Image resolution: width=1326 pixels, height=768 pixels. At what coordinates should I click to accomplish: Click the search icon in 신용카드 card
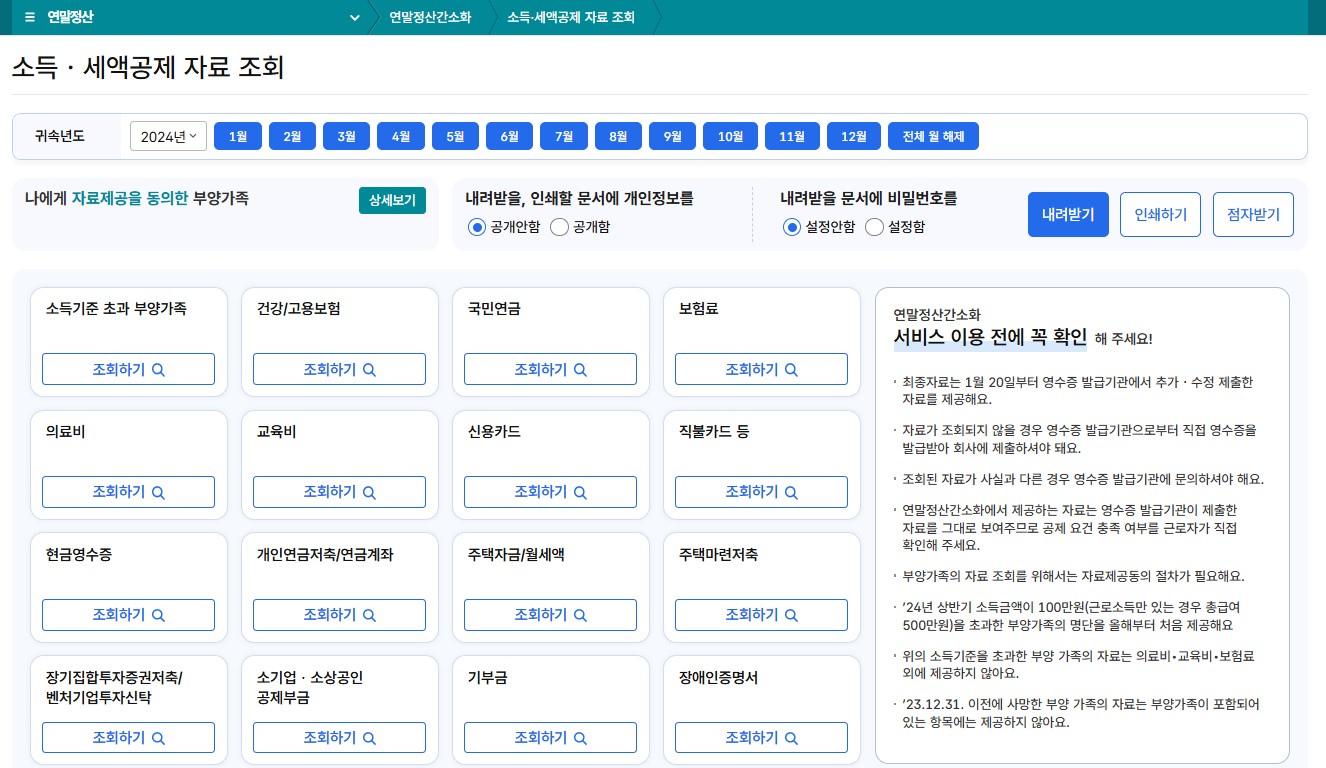(580, 492)
